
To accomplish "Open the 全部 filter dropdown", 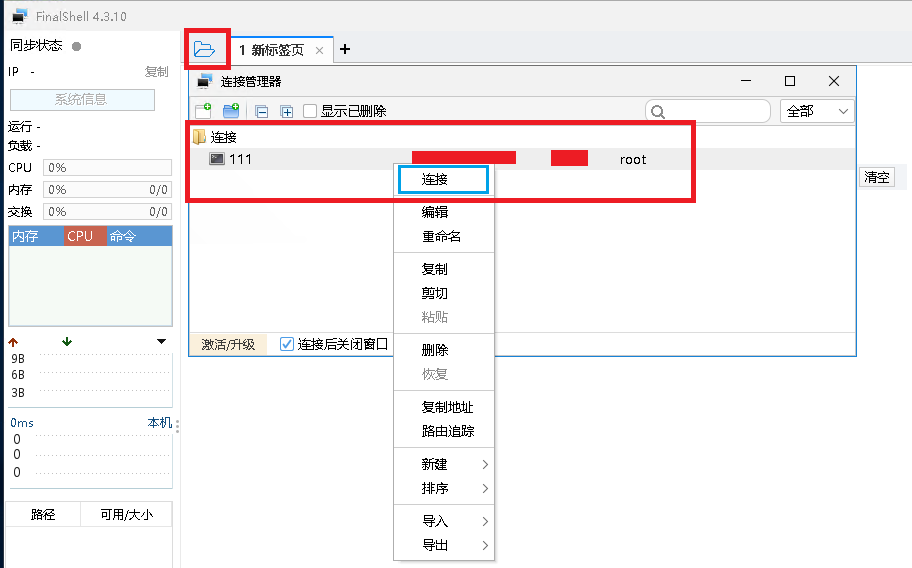I will point(816,111).
